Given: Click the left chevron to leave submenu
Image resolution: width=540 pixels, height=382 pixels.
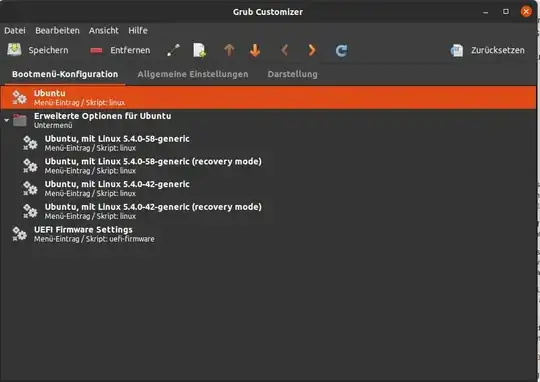Looking at the screenshot, I should click(284, 50).
